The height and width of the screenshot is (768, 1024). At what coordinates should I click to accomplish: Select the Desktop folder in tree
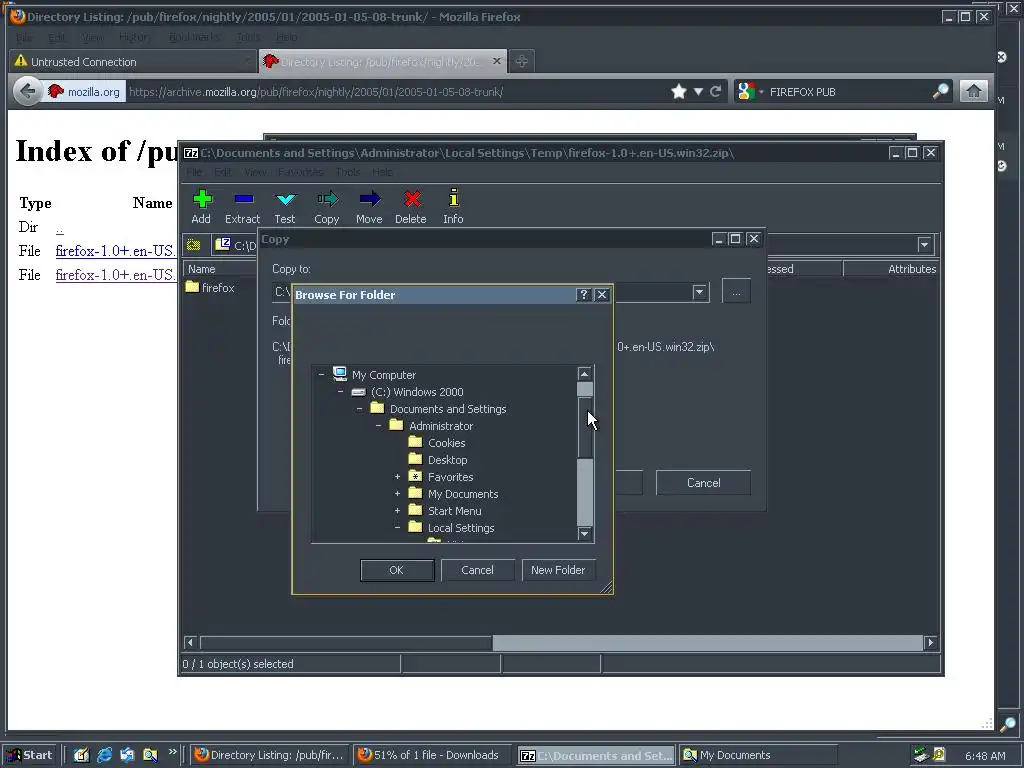pos(447,460)
